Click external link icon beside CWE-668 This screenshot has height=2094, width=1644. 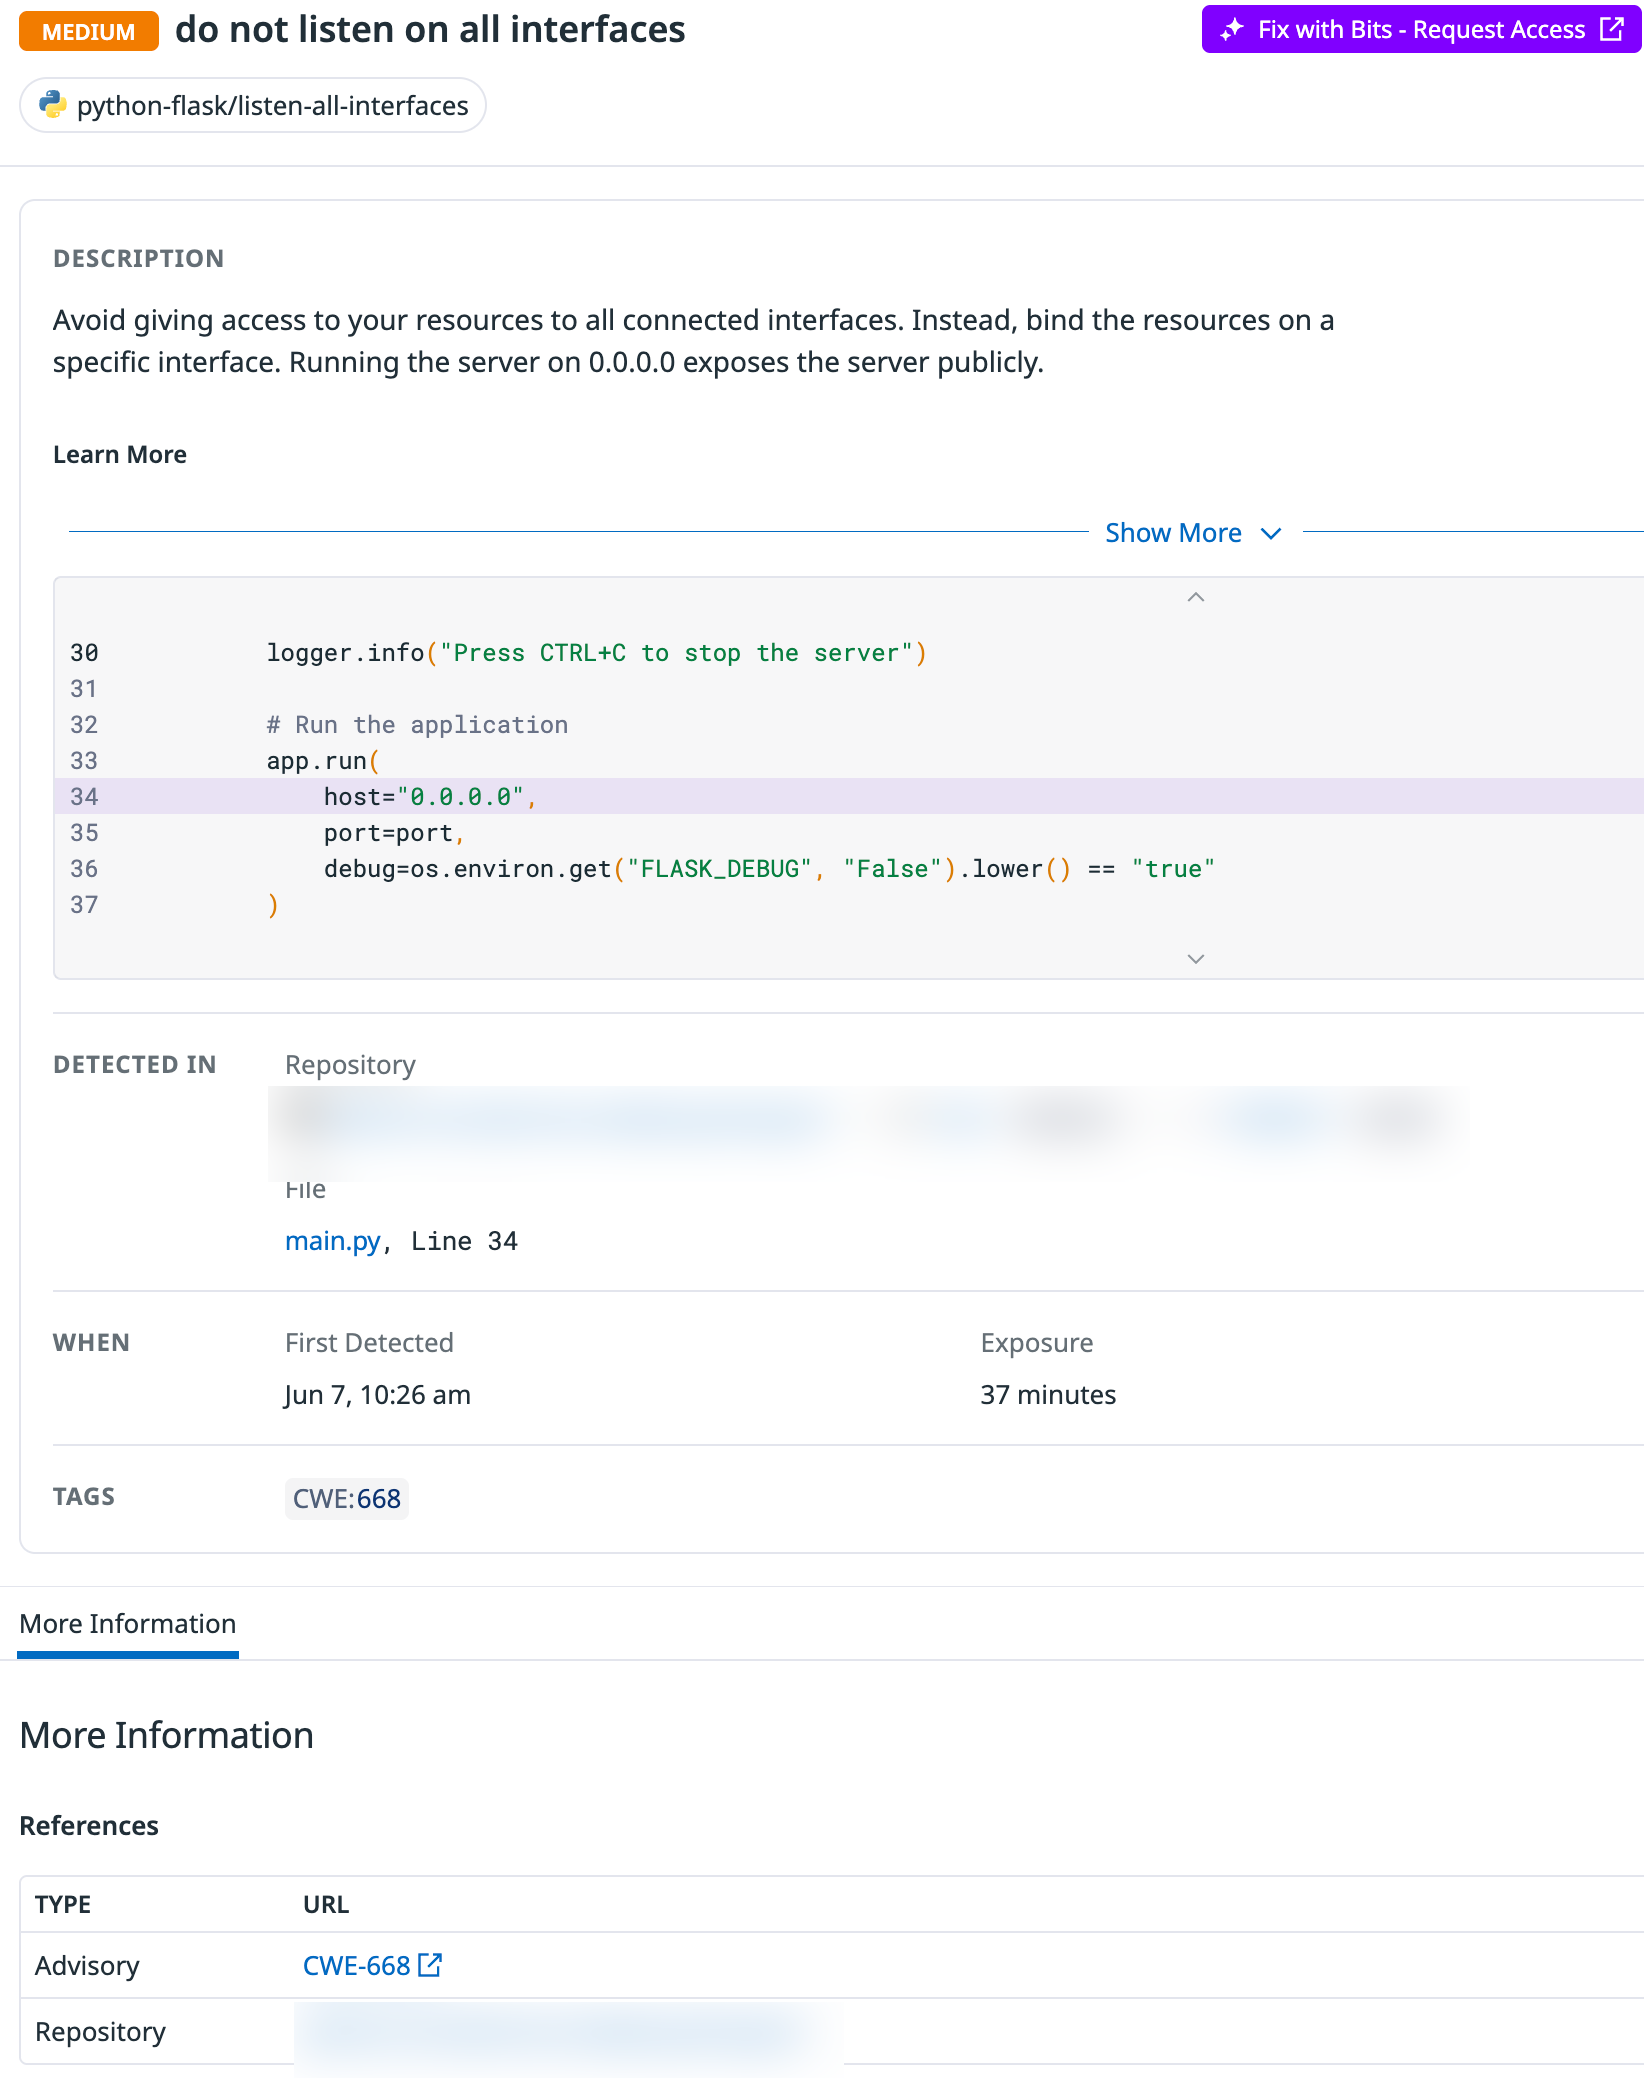pyautogui.click(x=430, y=1965)
